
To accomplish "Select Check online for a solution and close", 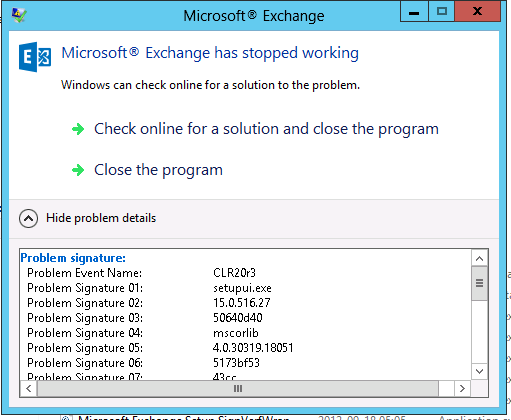I will tap(266, 129).
